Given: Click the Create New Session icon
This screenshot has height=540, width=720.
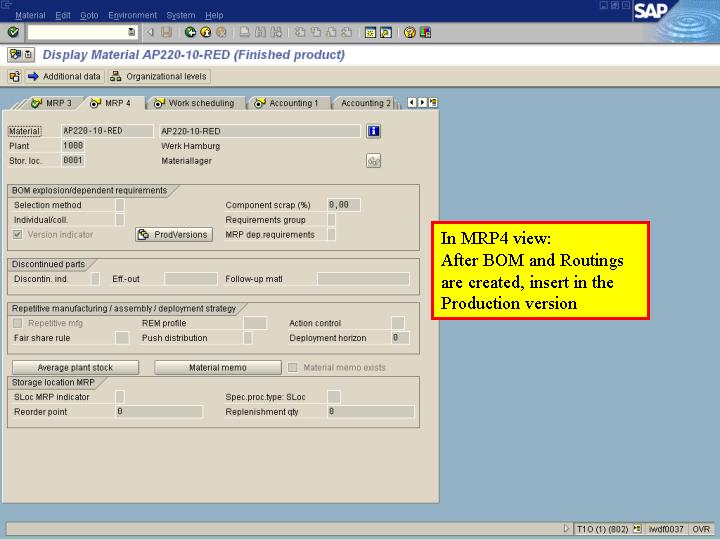Looking at the screenshot, I should (370, 32).
